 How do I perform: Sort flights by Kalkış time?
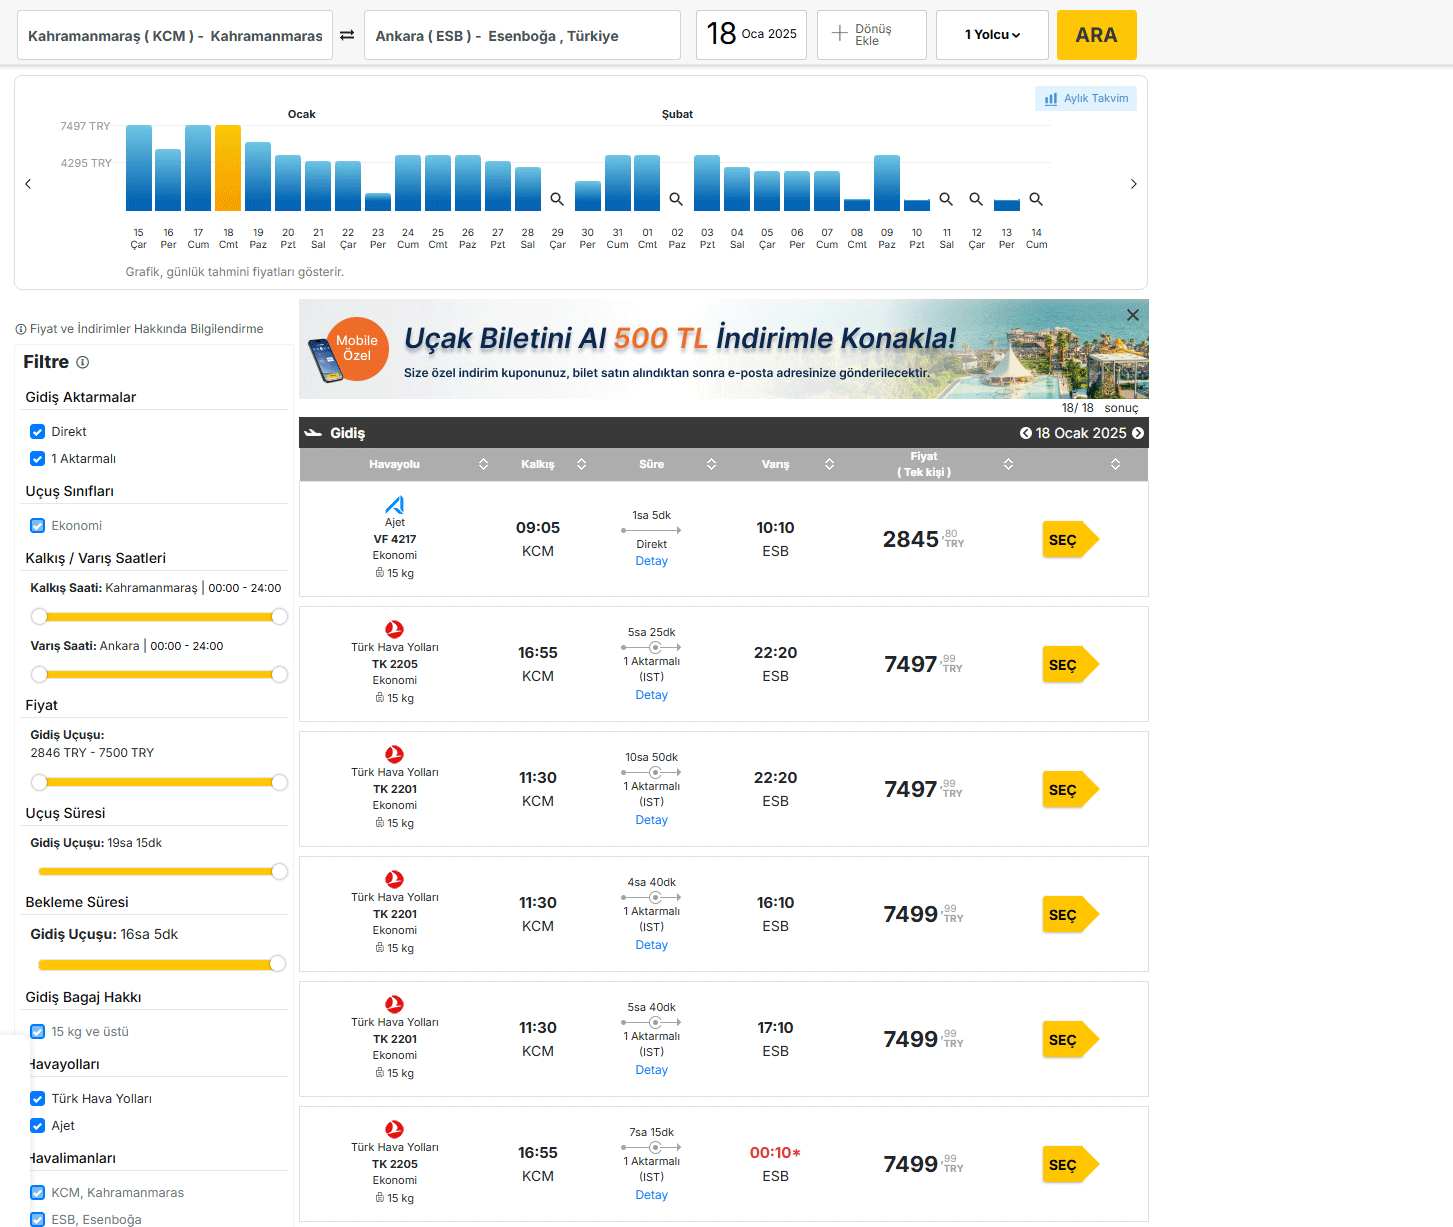point(581,464)
